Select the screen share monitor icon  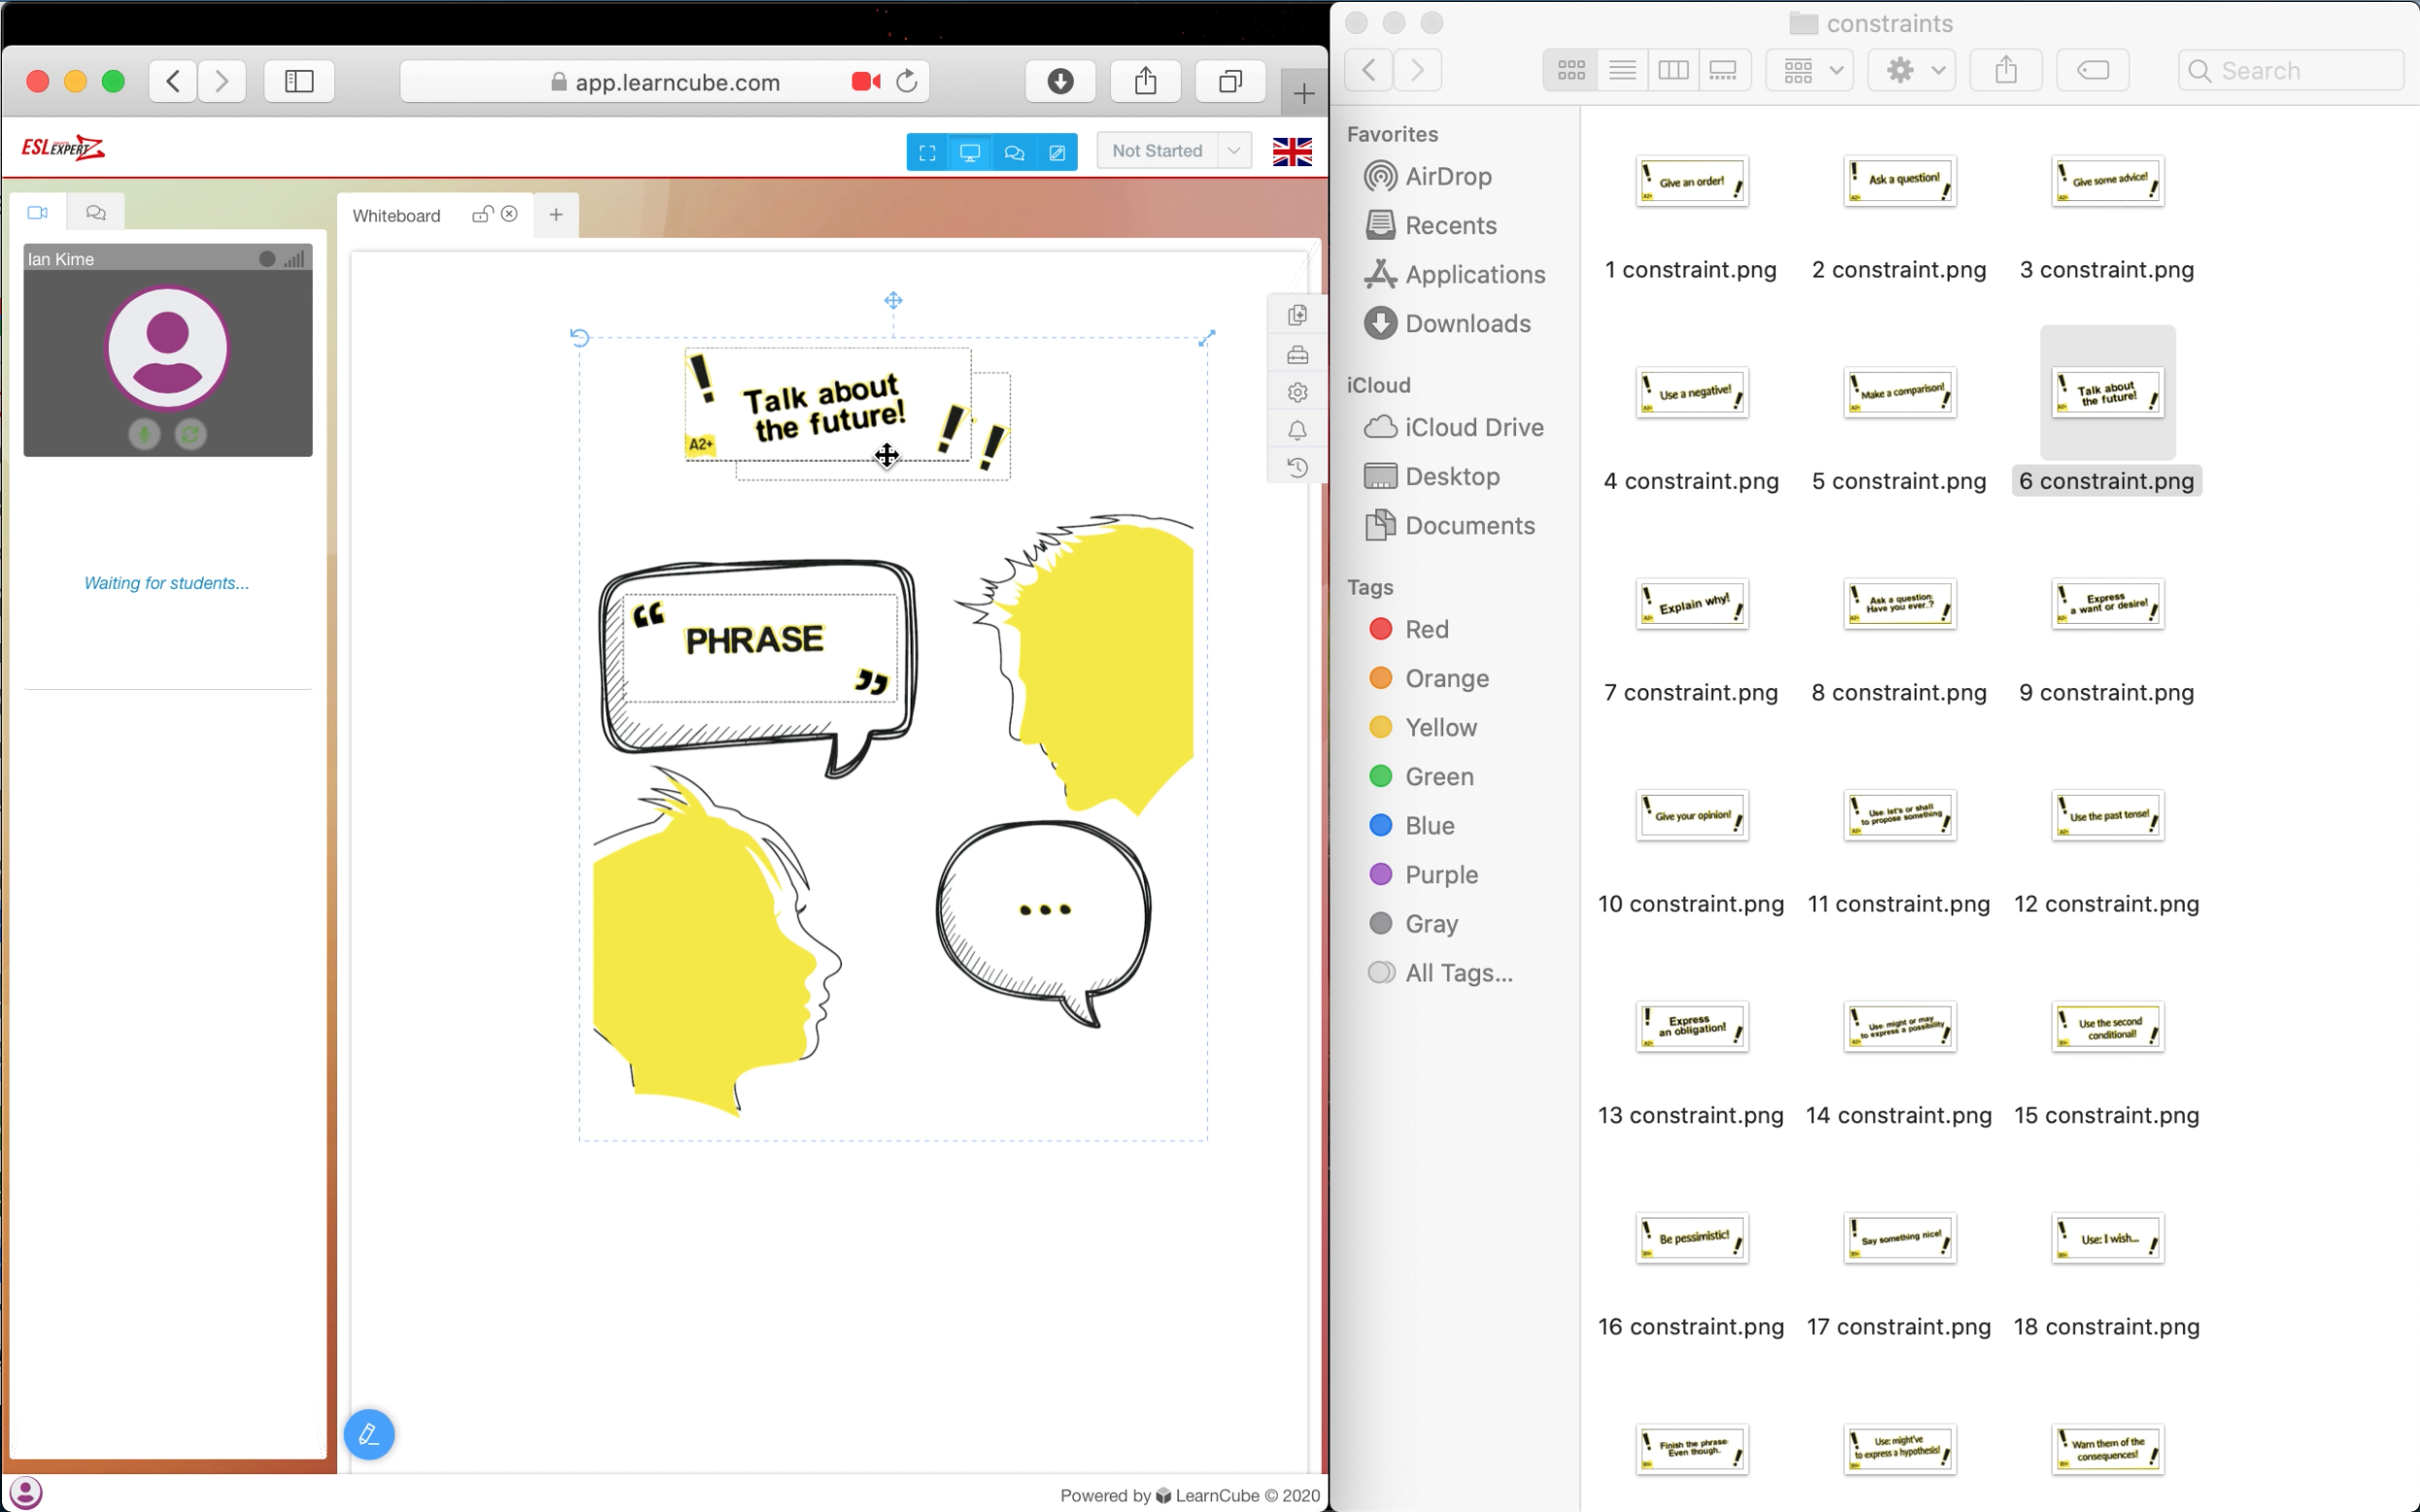click(970, 152)
